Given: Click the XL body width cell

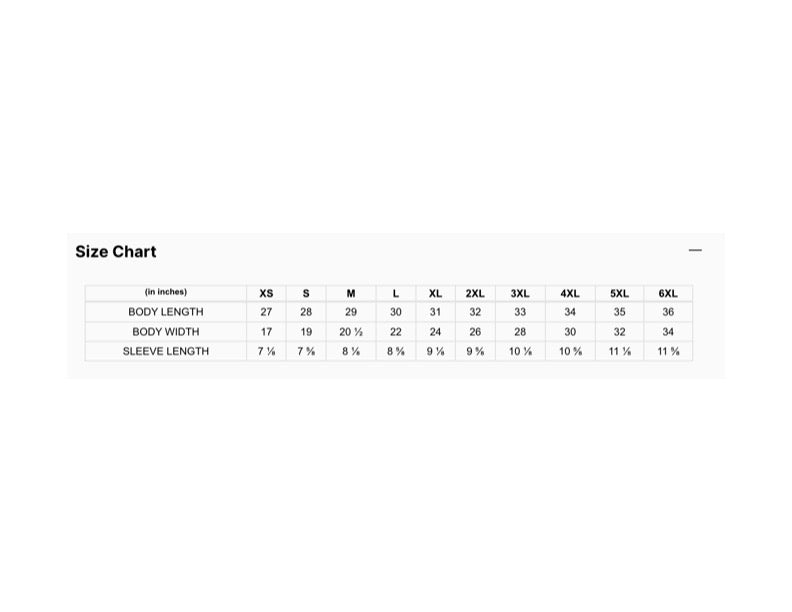Looking at the screenshot, I should point(435,332).
